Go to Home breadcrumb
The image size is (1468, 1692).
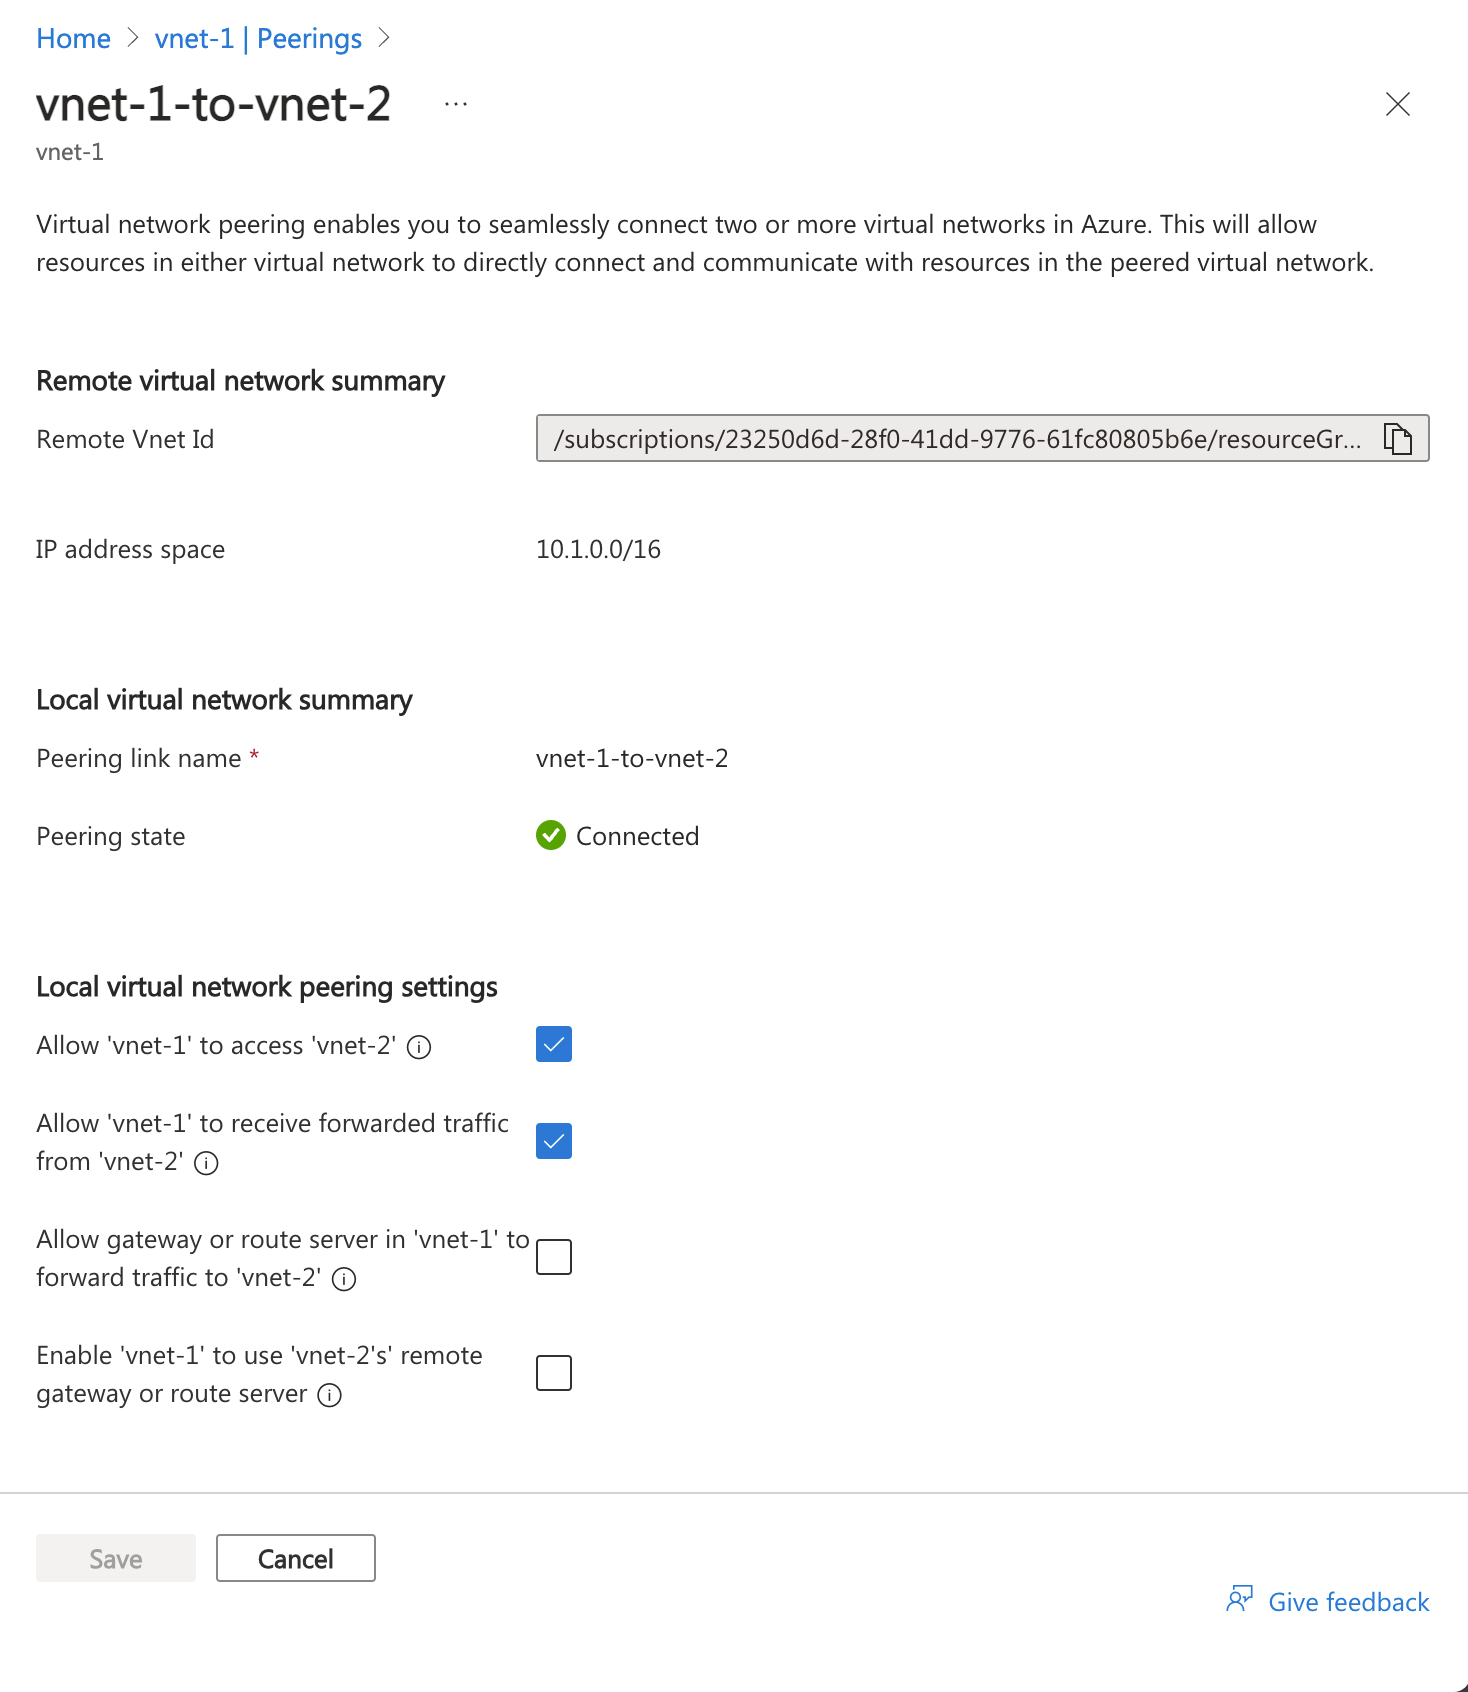(x=73, y=38)
